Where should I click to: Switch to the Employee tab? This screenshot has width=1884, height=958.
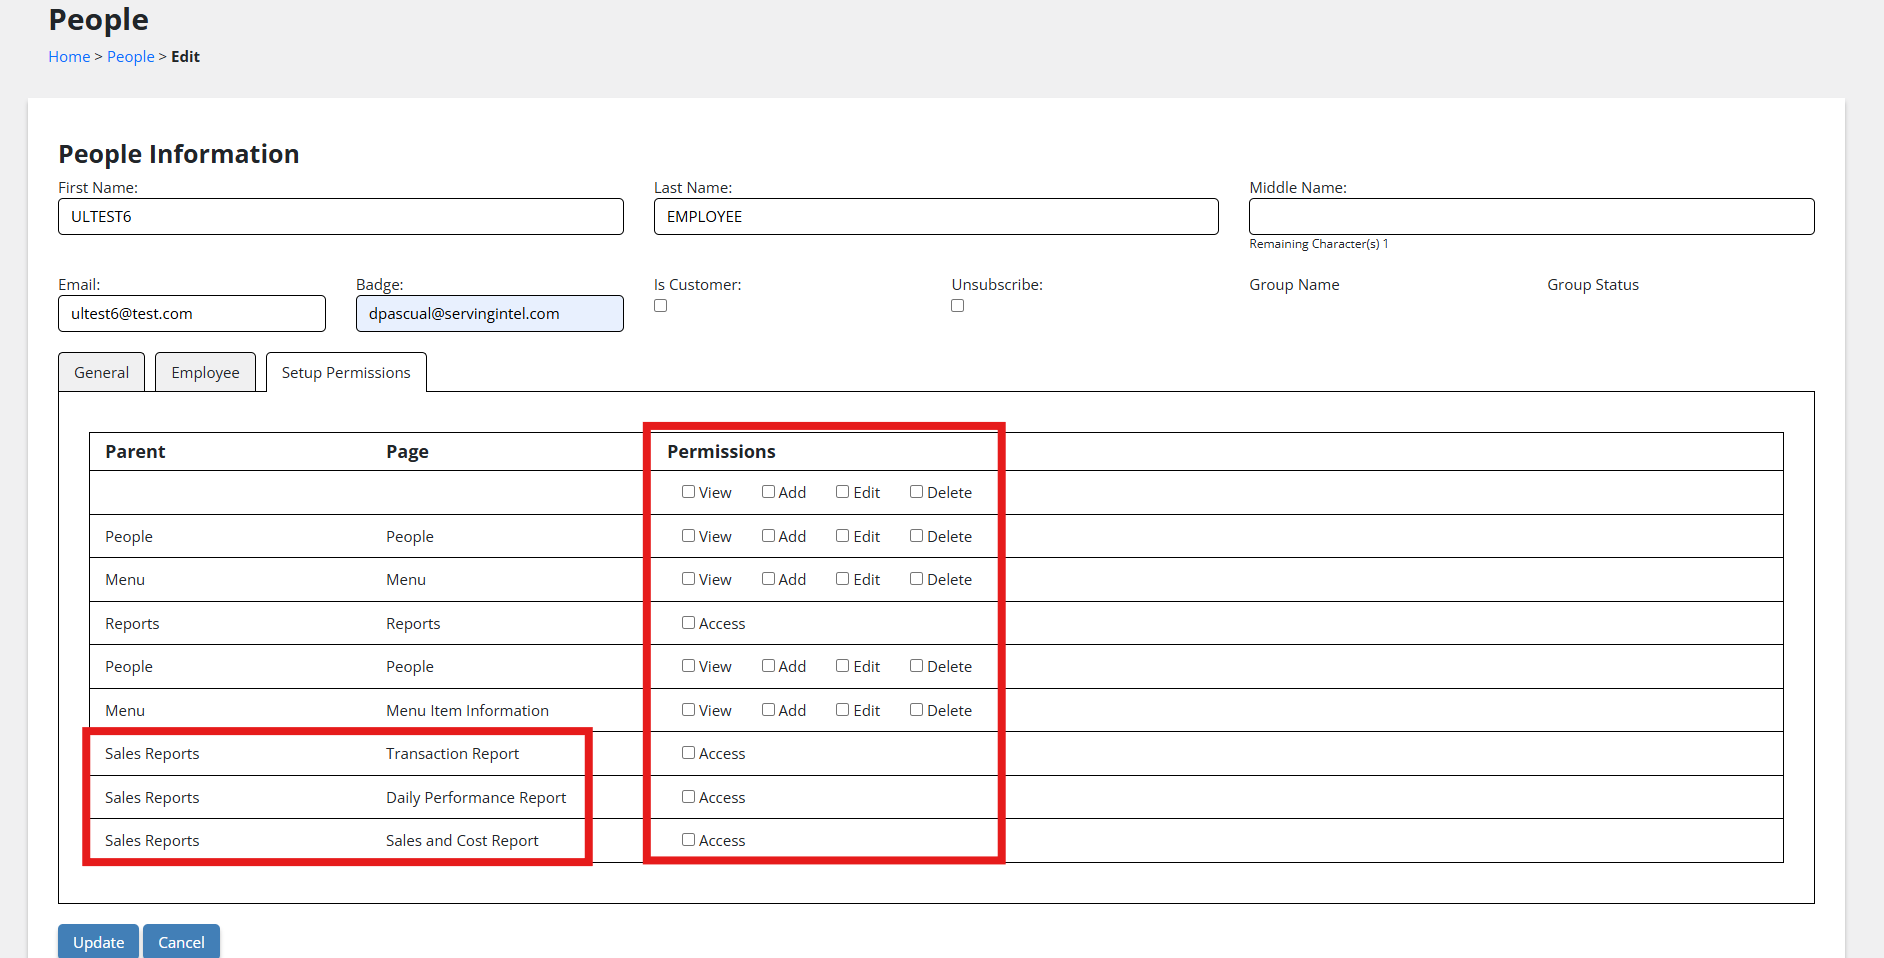pos(205,372)
